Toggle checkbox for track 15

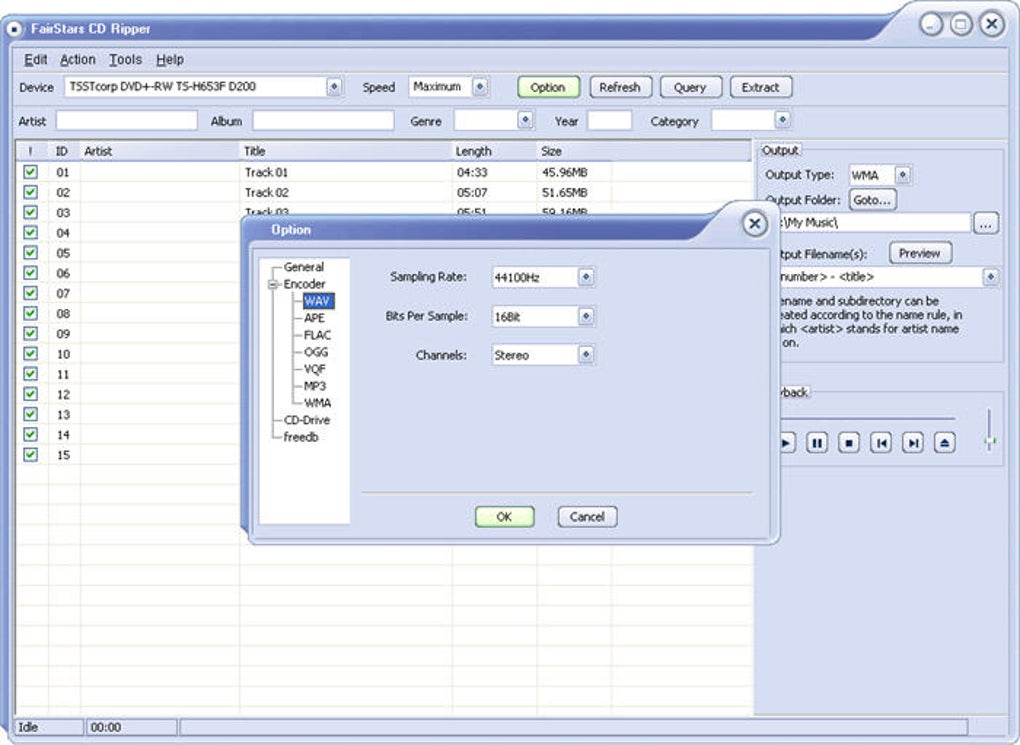coord(31,454)
